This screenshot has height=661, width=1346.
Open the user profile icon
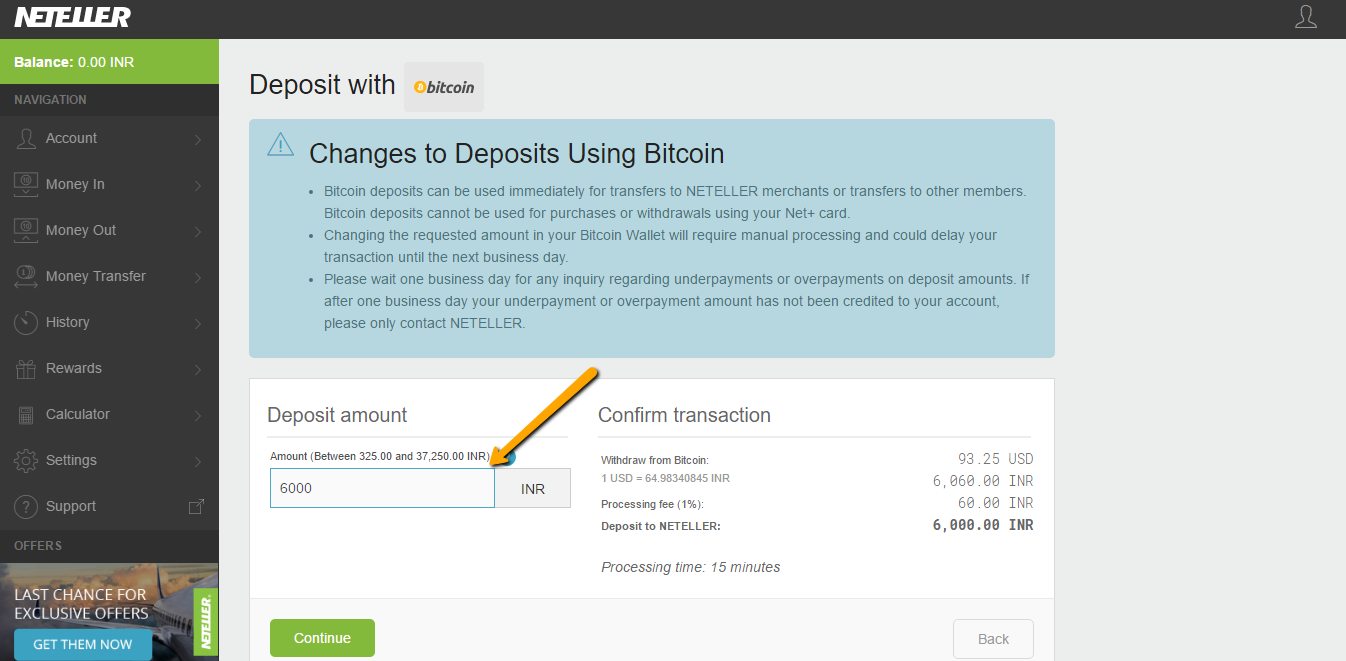[1306, 16]
